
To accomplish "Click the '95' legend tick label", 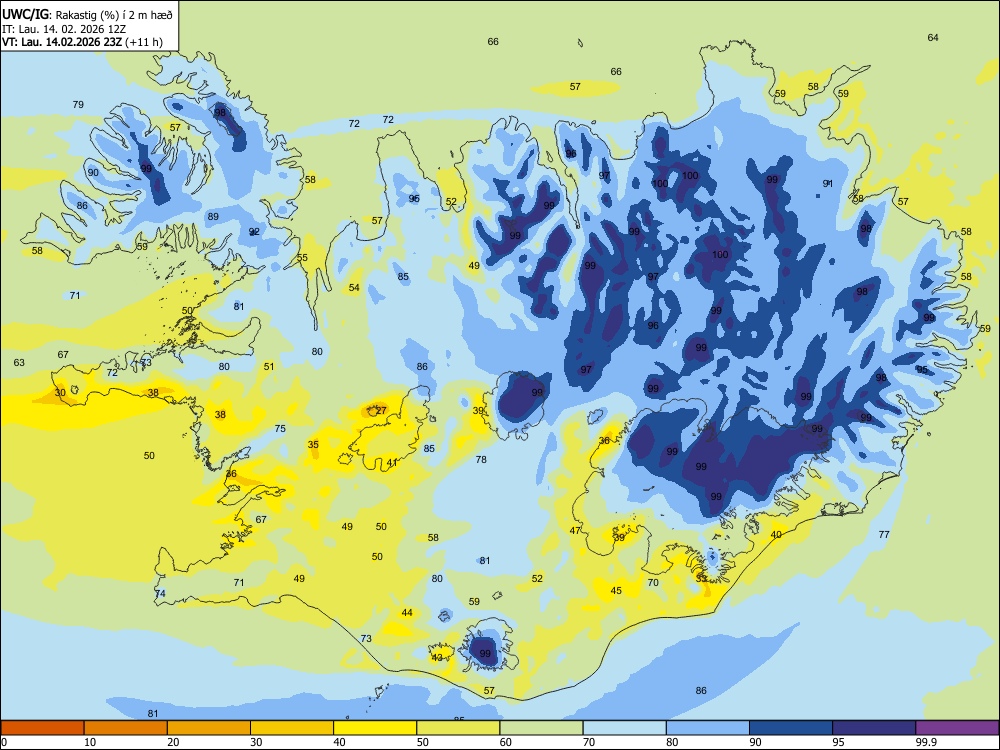I will pyautogui.click(x=838, y=742).
